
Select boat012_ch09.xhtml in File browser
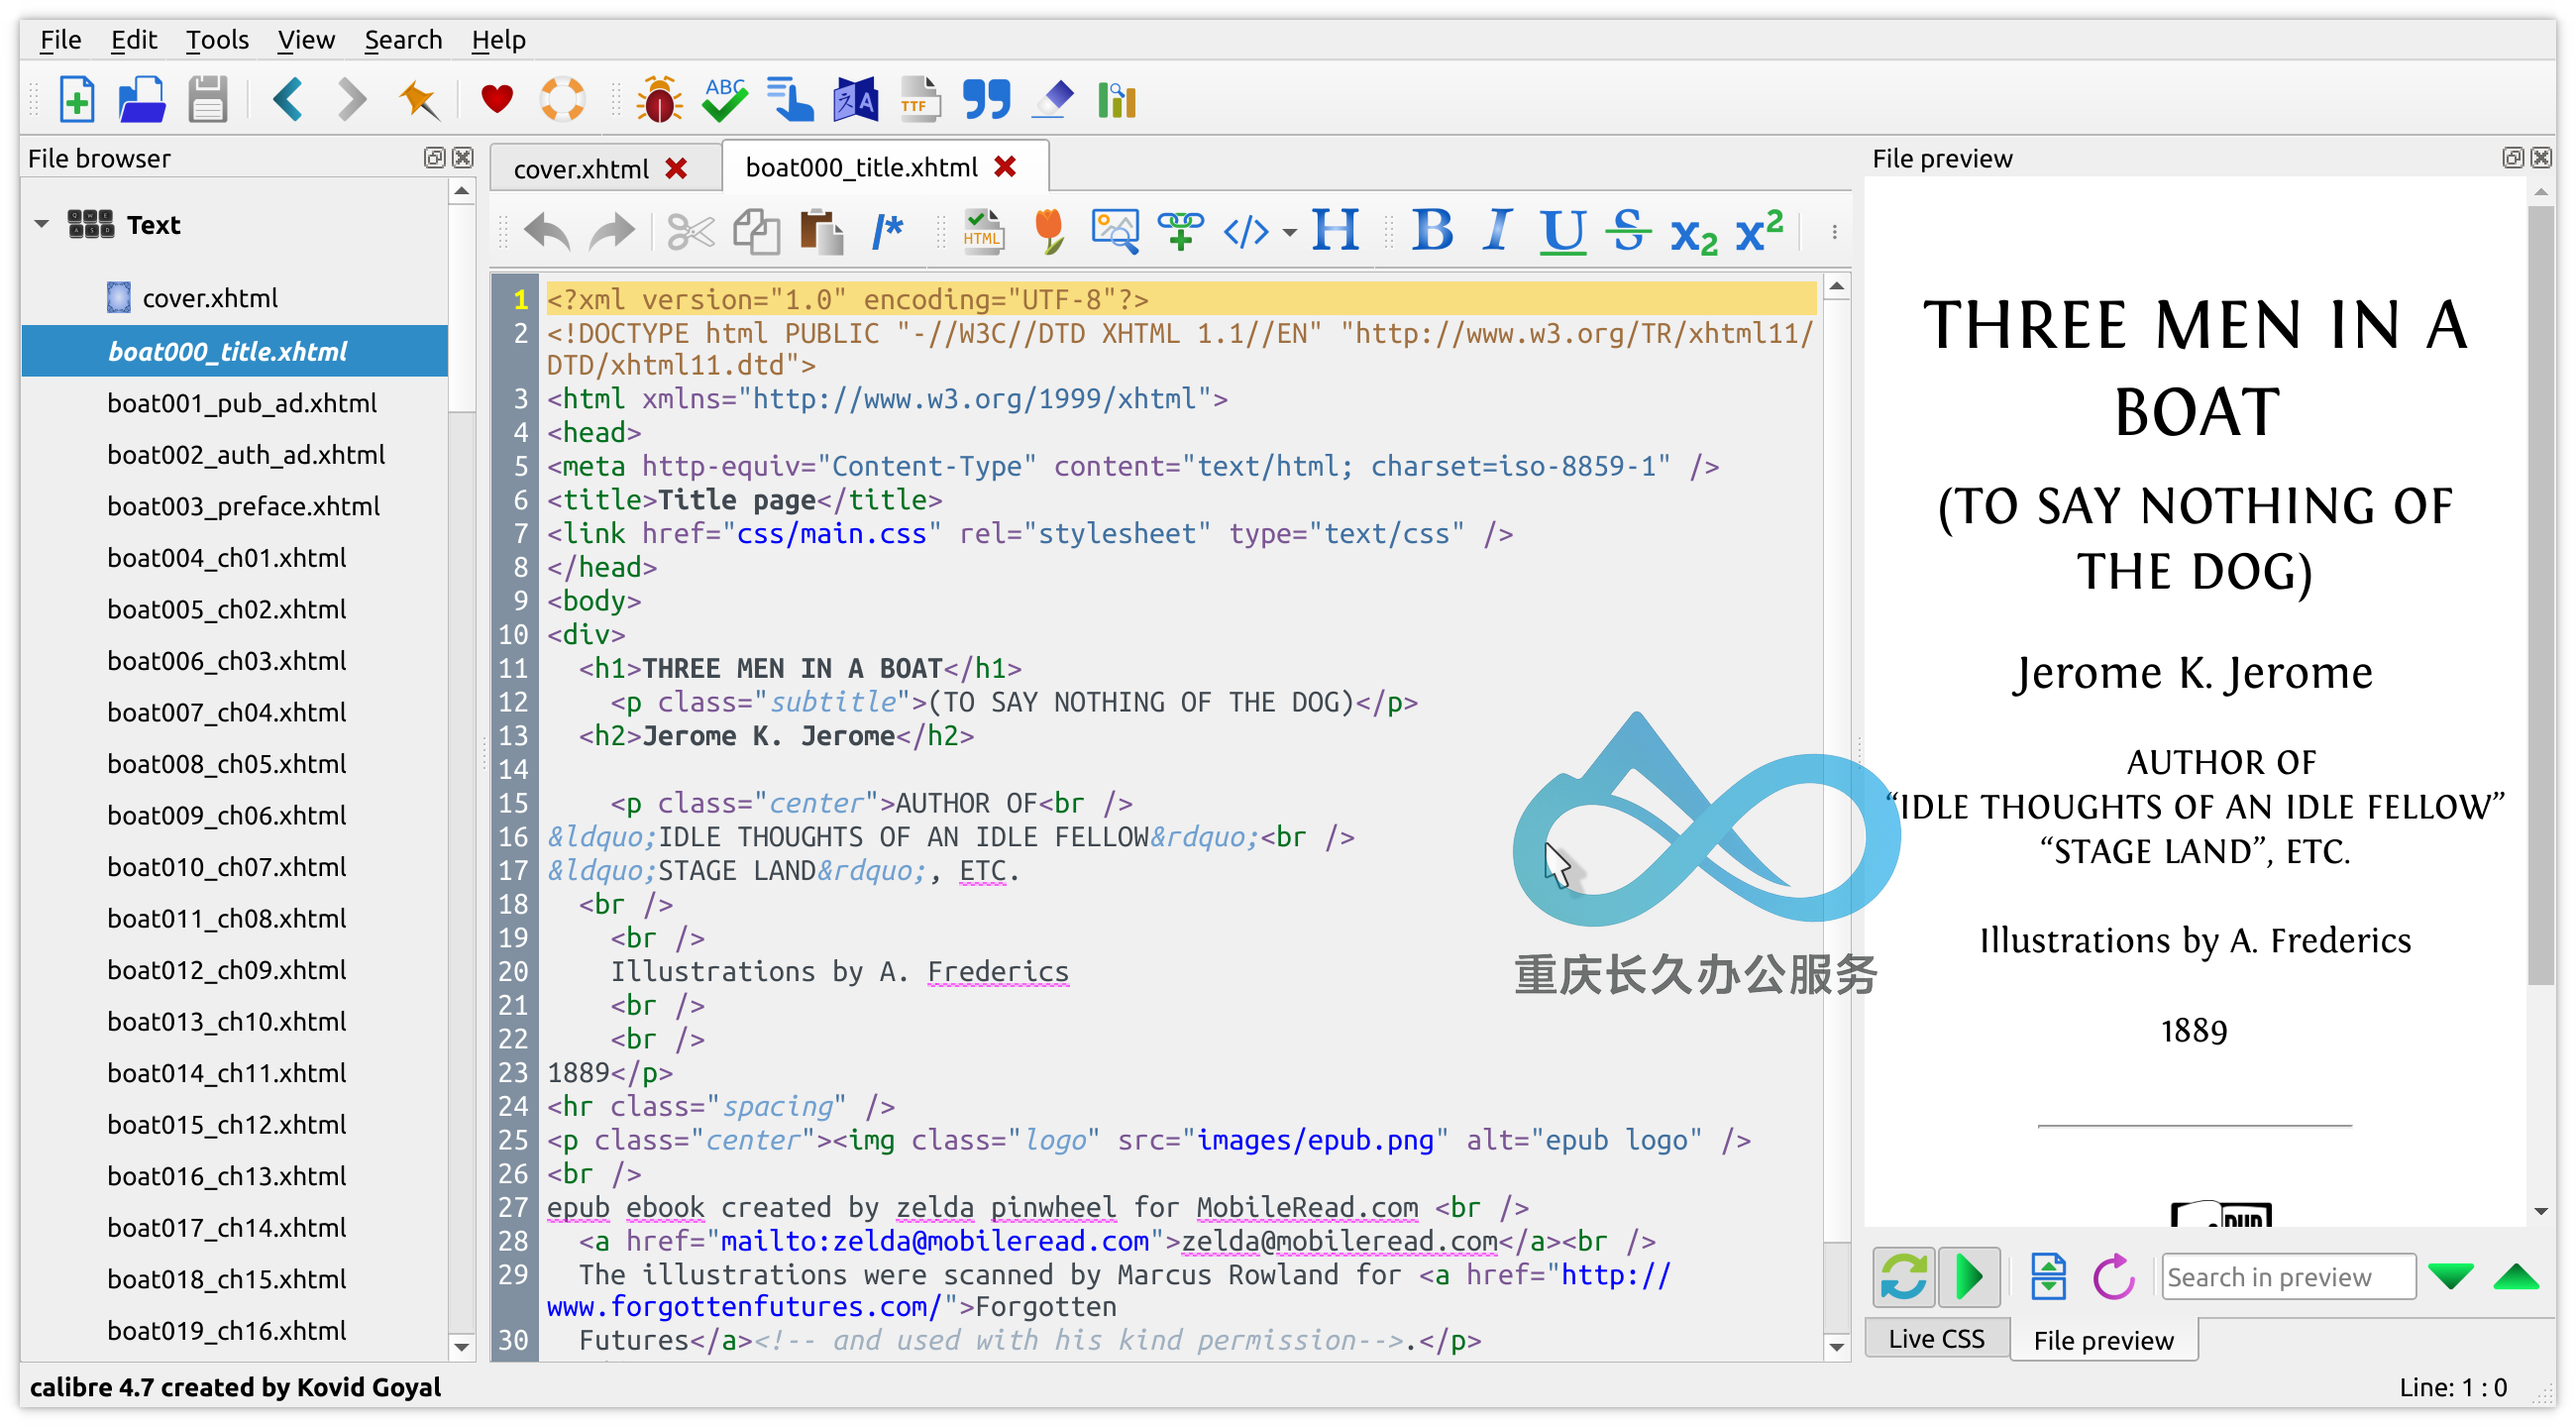tap(227, 970)
